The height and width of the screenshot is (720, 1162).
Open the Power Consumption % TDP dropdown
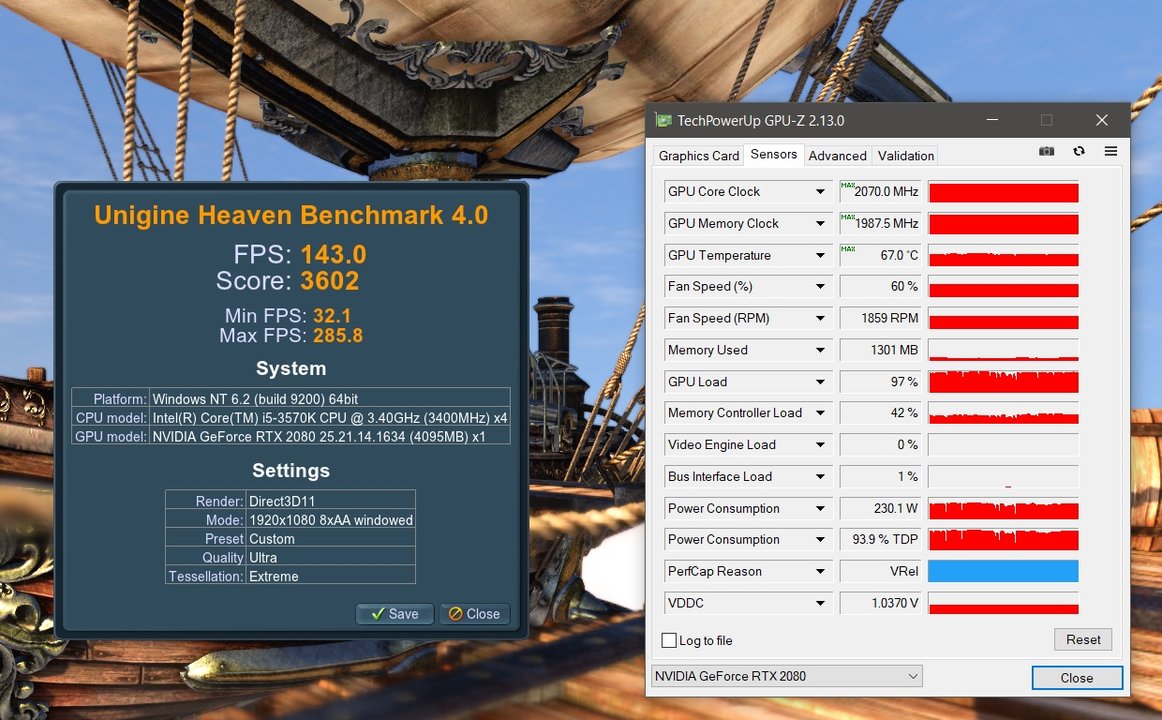[820, 540]
